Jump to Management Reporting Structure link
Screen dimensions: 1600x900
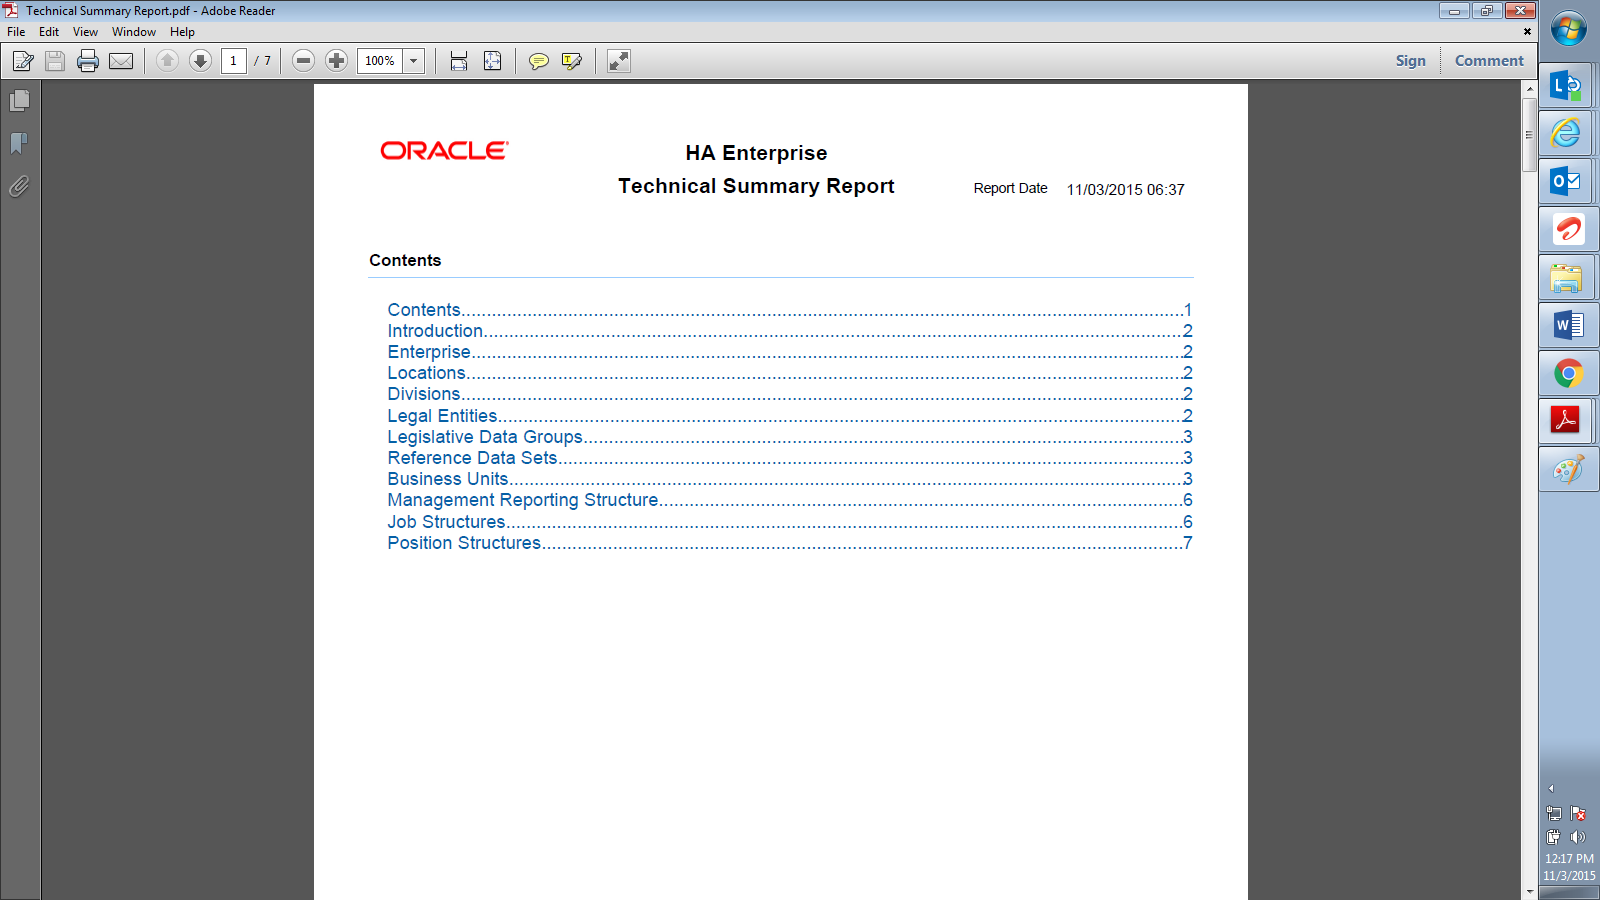790,500
